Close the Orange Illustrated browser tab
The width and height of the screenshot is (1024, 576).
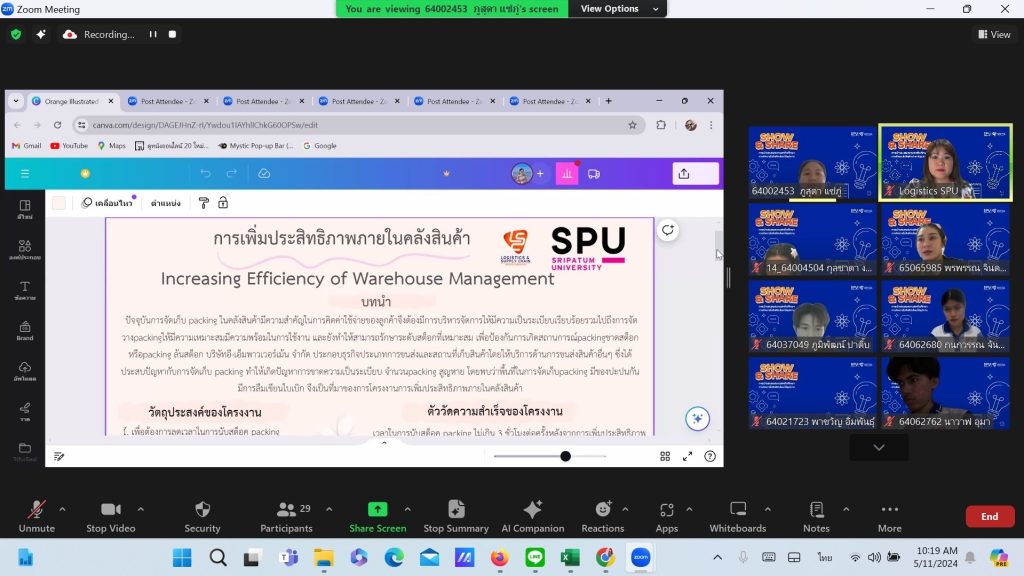point(111,101)
